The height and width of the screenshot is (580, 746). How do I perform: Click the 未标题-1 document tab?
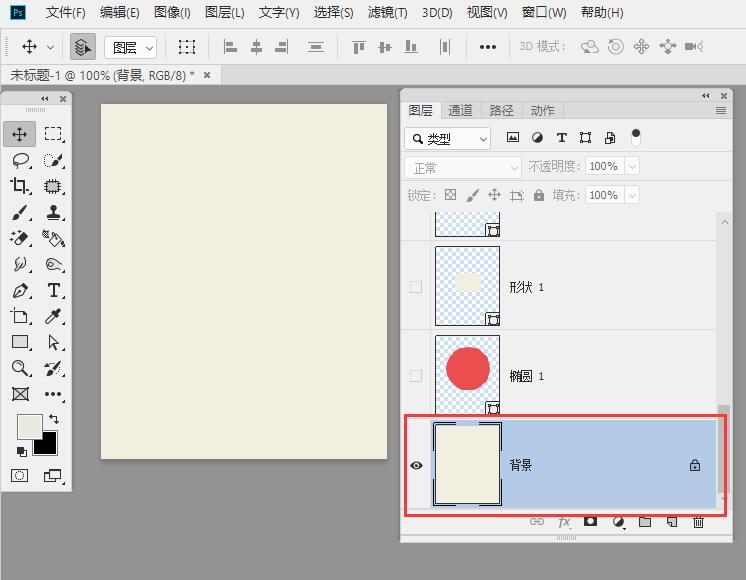click(102, 75)
